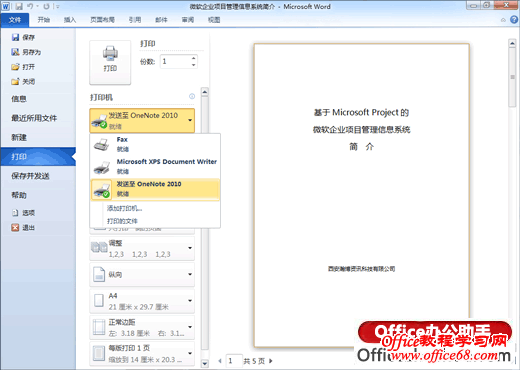Click the redo icon in quick access toolbar
Screen dimensions: 520x370
point(46,6)
